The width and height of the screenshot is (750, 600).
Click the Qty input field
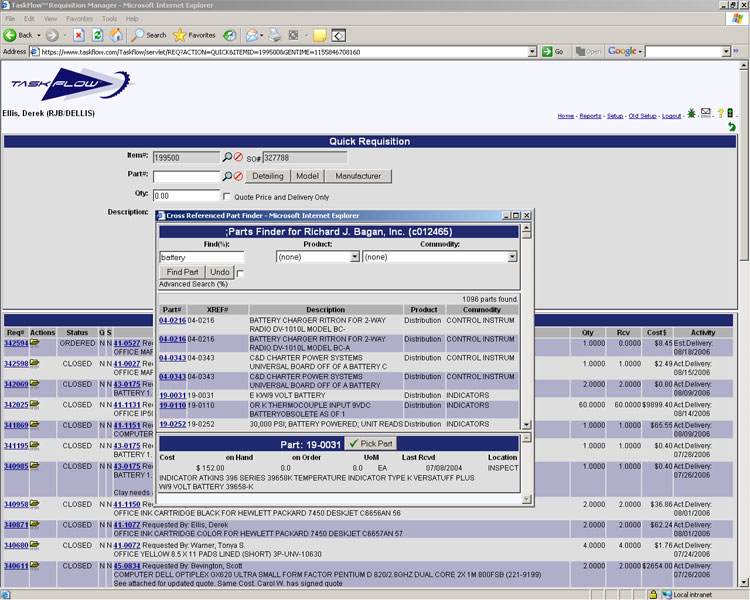point(186,196)
